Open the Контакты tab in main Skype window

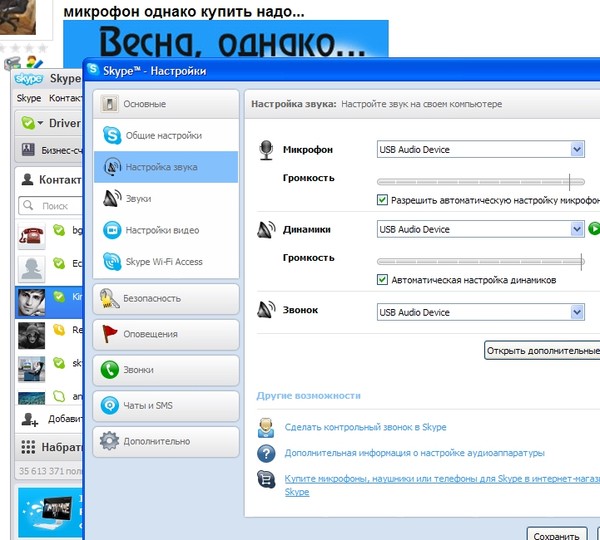coord(49,179)
